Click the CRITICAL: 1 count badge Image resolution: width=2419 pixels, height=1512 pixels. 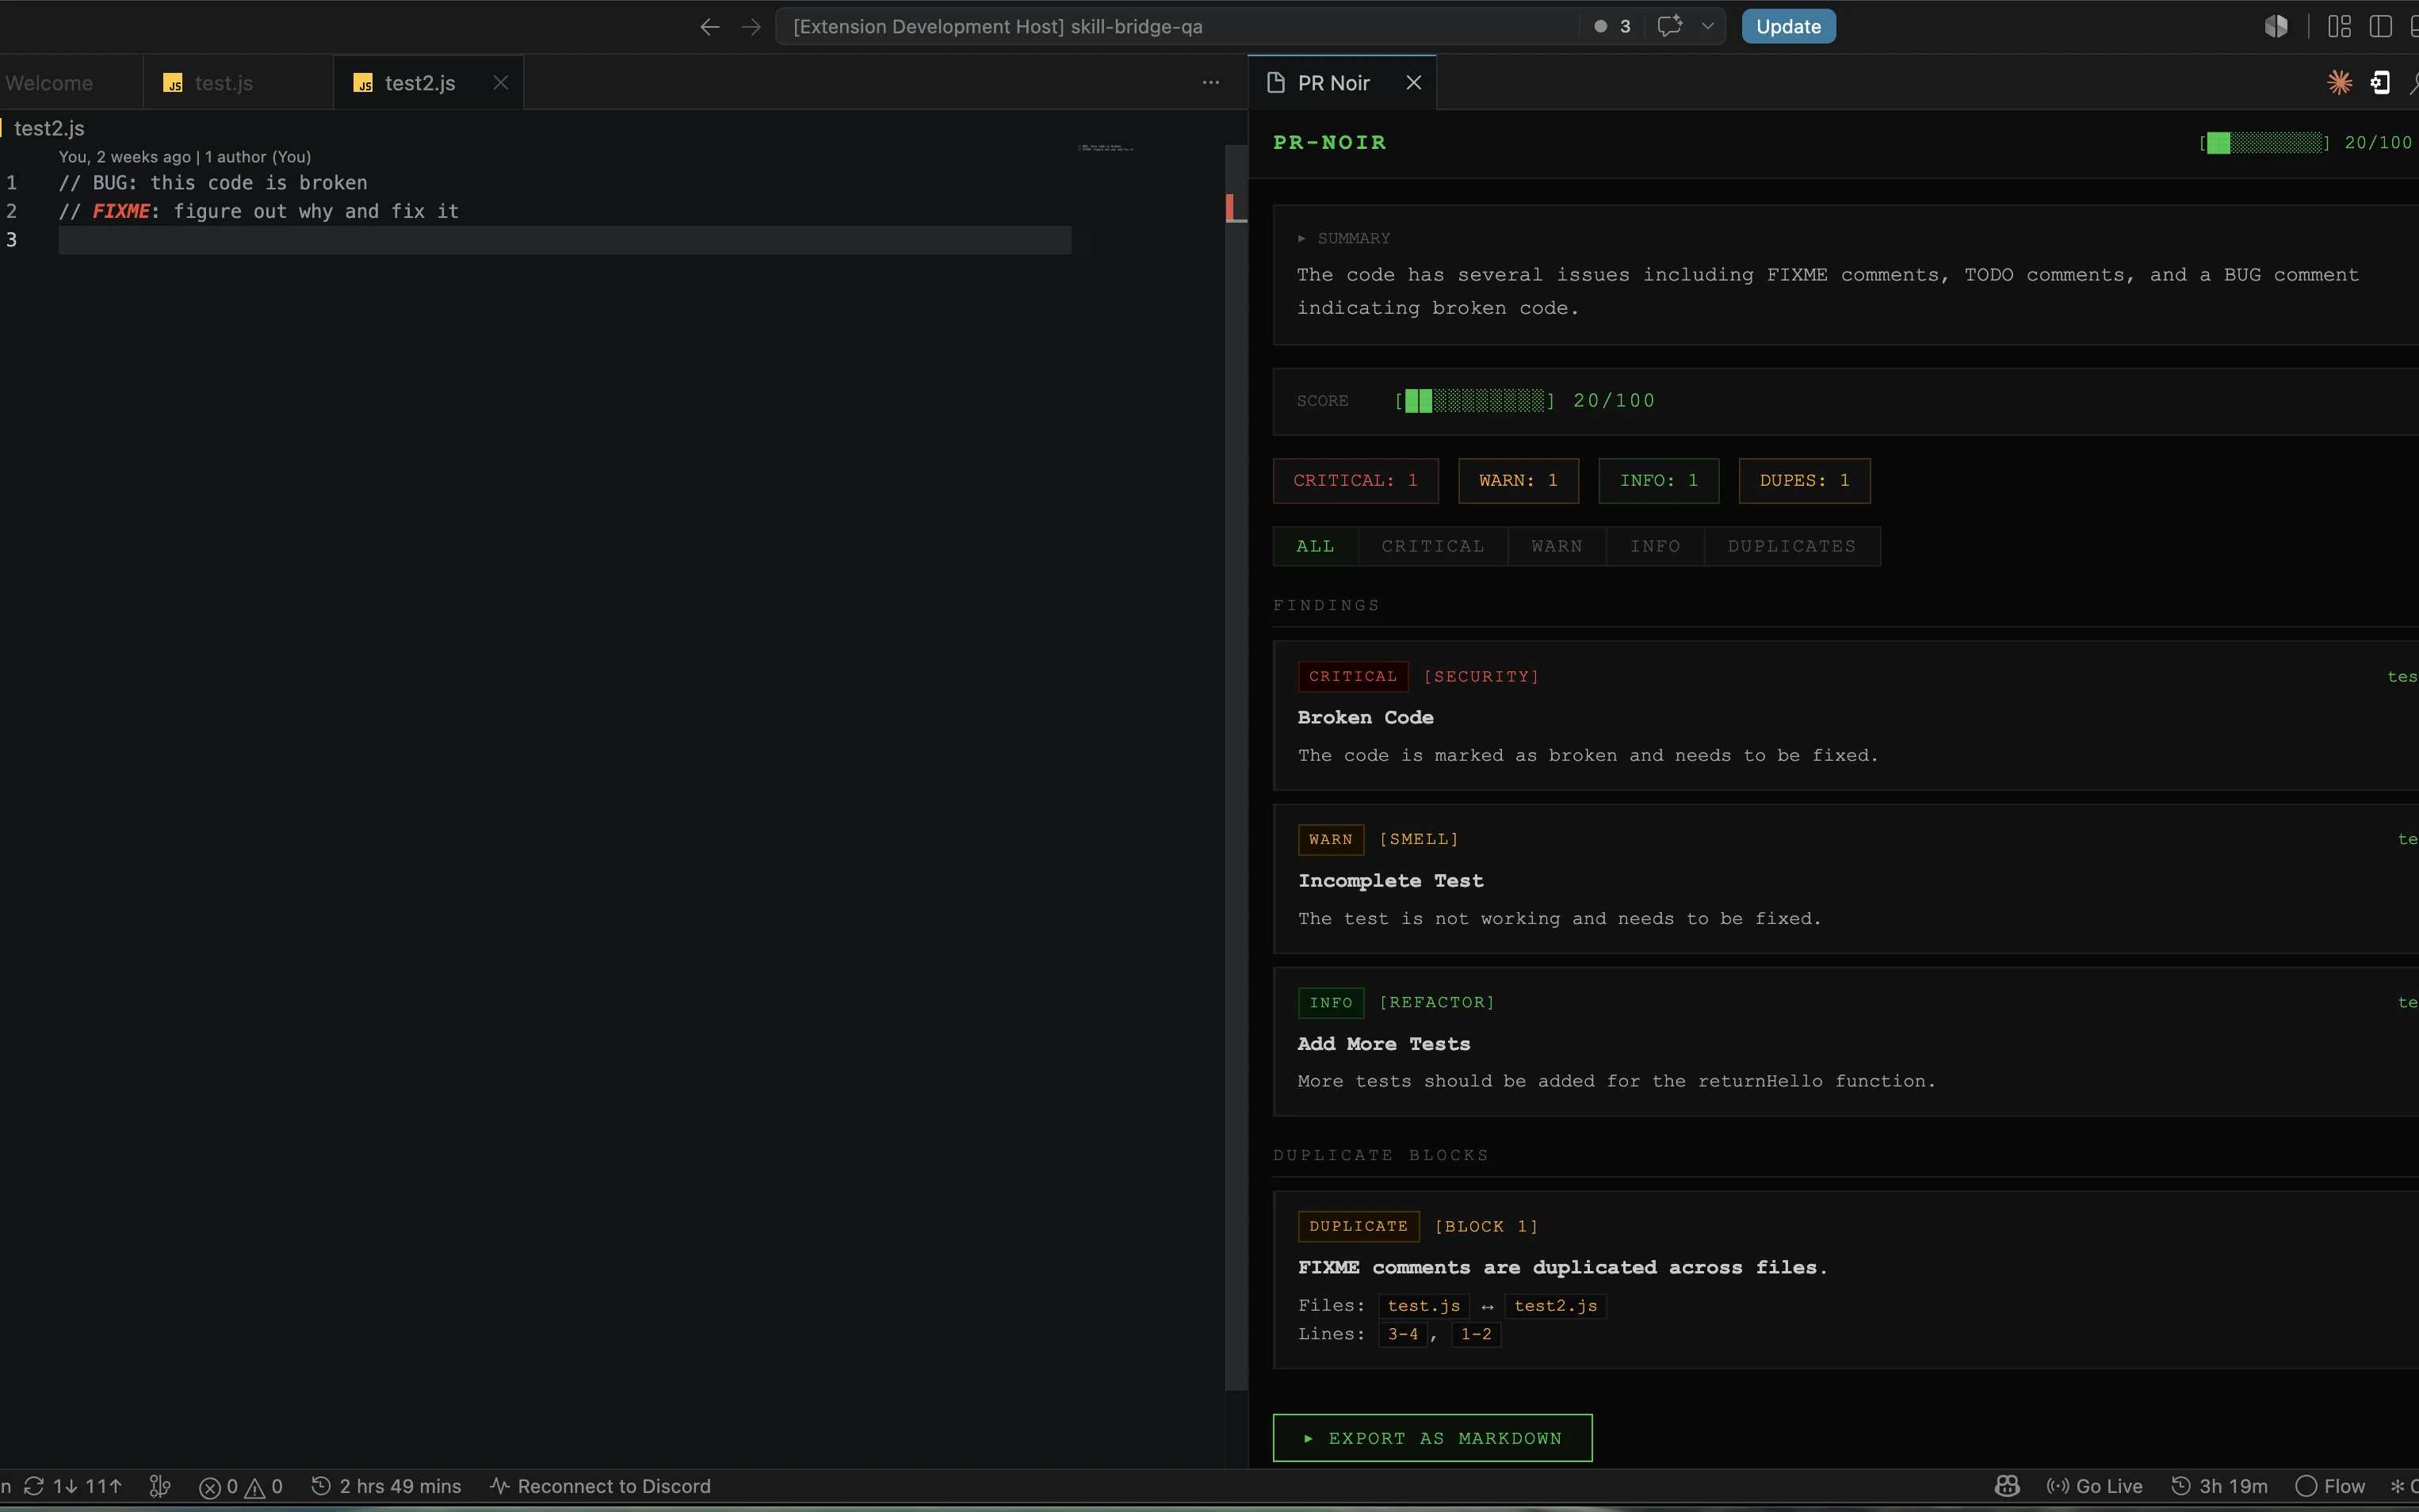tap(1355, 481)
